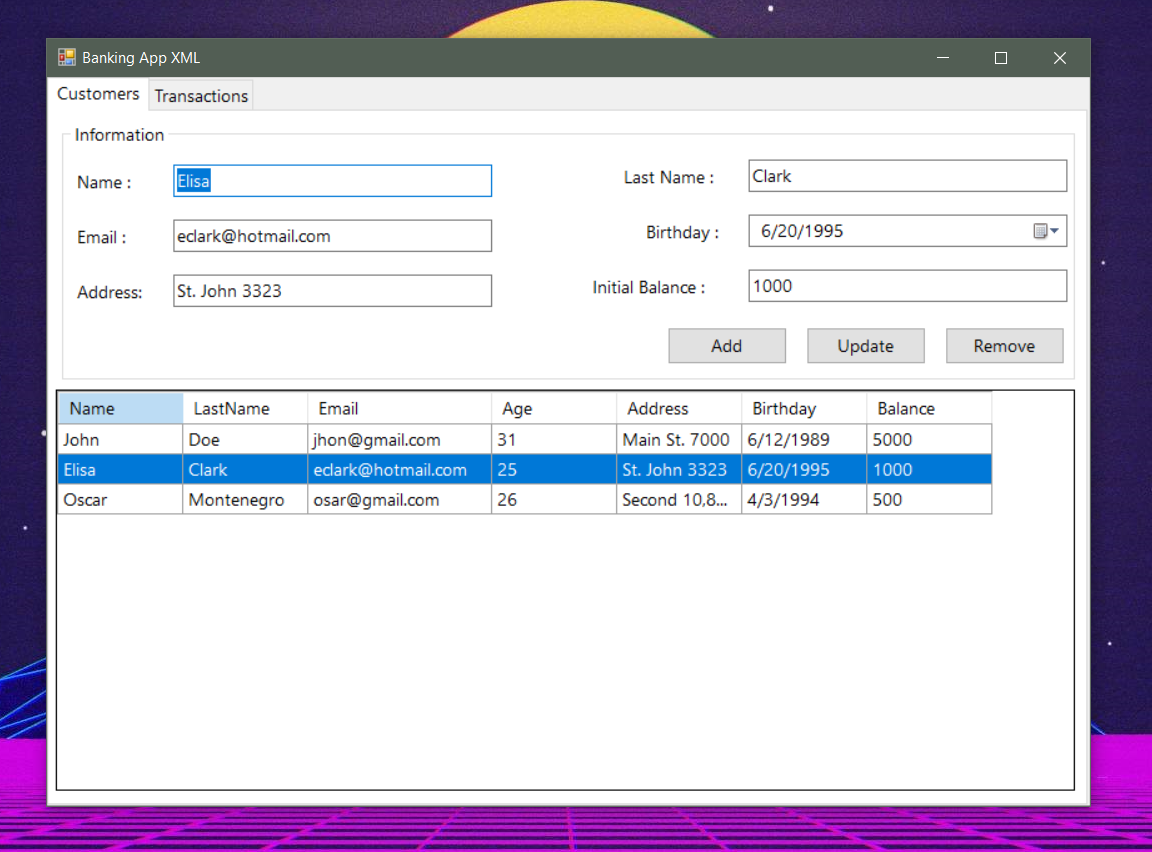
Task: Focus the Name field containing Elisa
Action: (332, 181)
